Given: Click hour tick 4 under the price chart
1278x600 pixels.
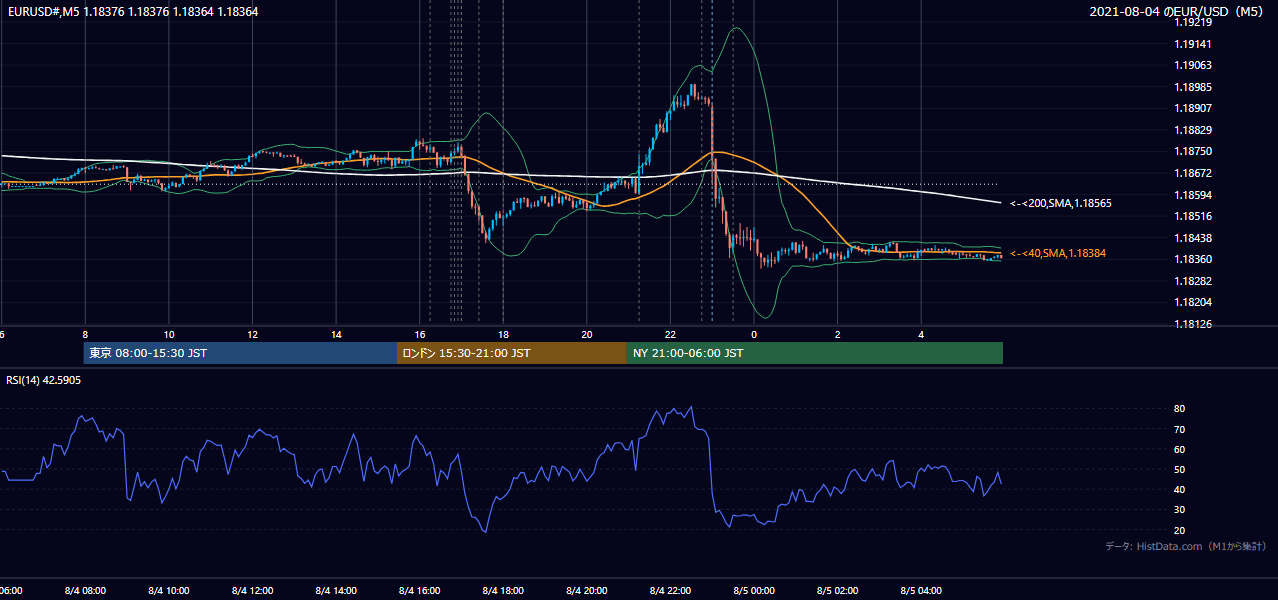Looking at the screenshot, I should pyautogui.click(x=922, y=334).
